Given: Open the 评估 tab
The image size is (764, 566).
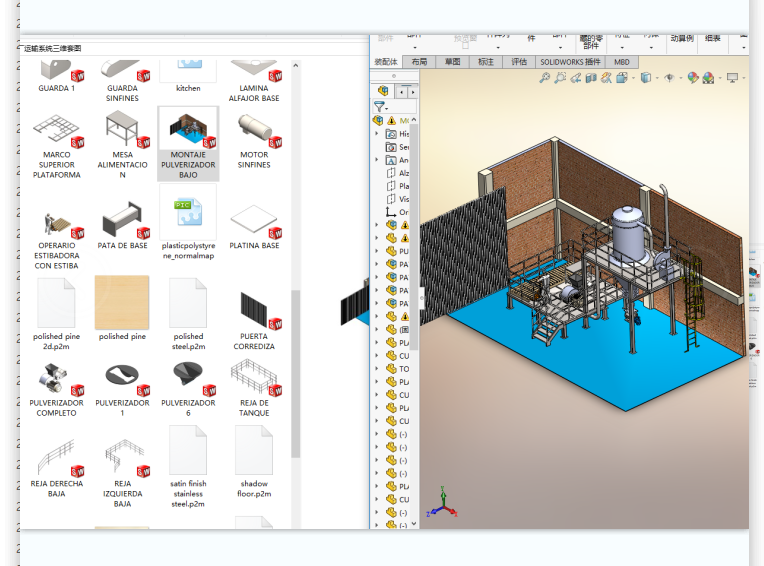Looking at the screenshot, I should click(x=518, y=62).
